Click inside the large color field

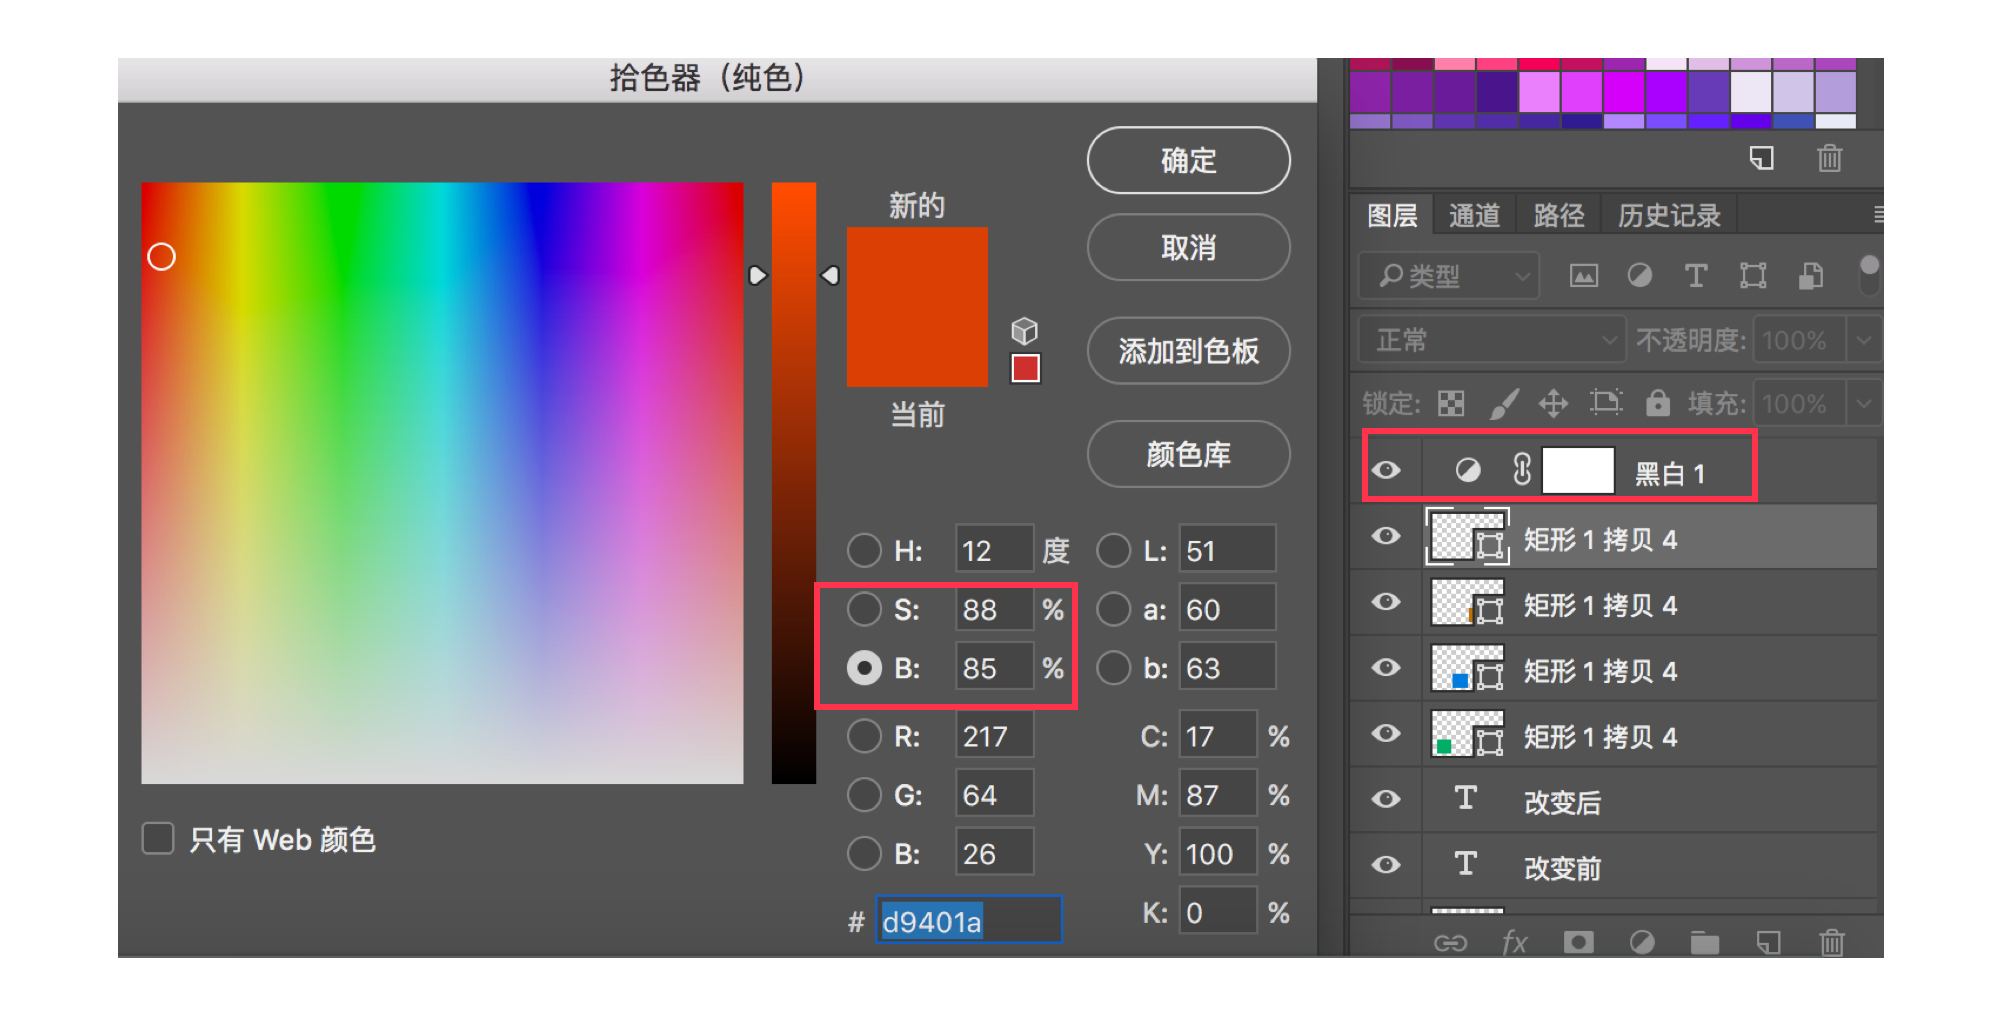(x=442, y=482)
